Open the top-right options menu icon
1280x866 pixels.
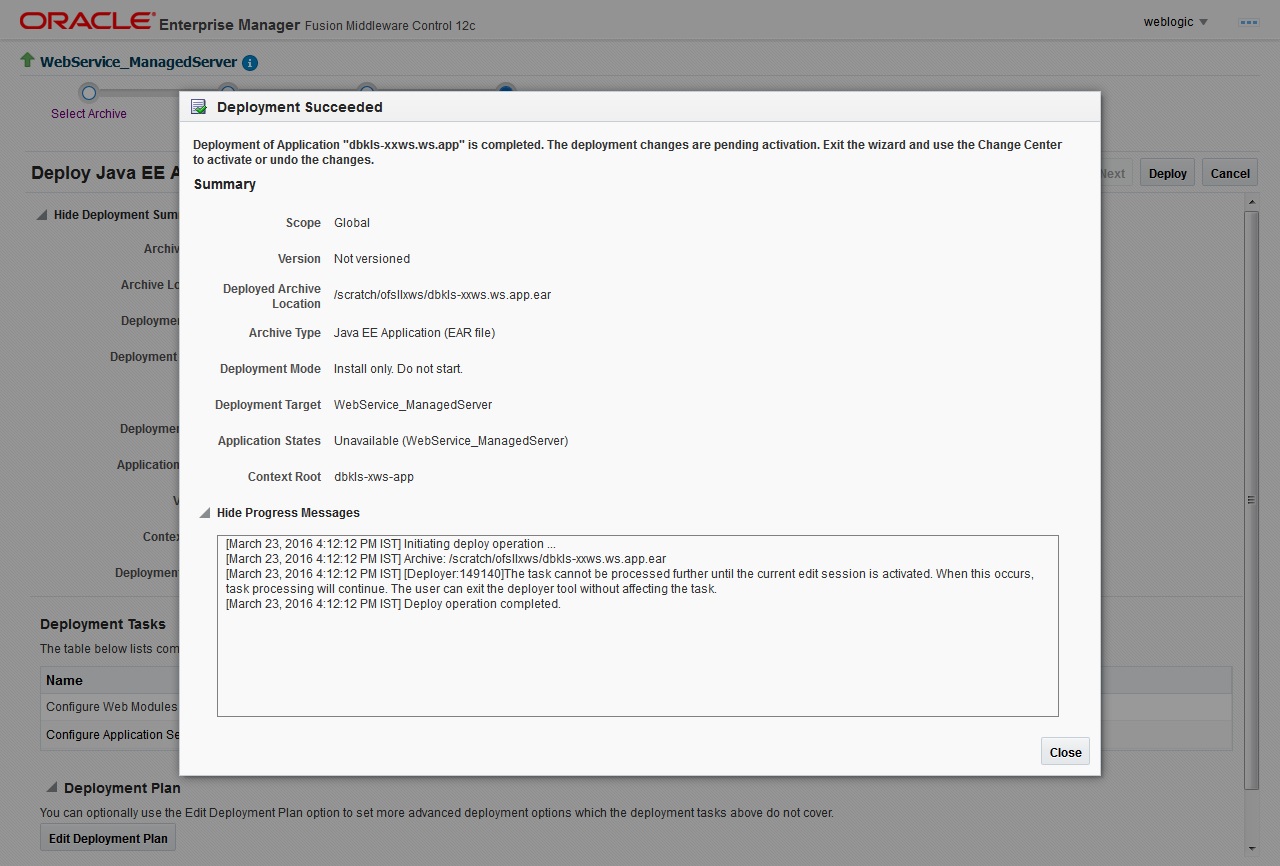pos(1249,22)
